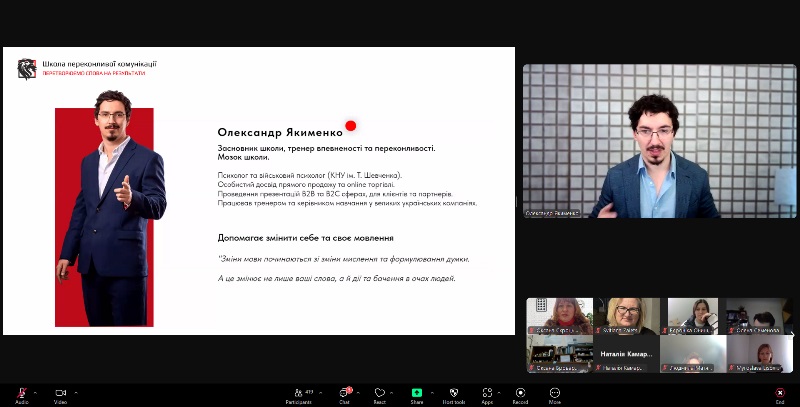The width and height of the screenshot is (800, 407).
Task: Expand video options arrow beside Video
Action: pyautogui.click(x=76, y=393)
